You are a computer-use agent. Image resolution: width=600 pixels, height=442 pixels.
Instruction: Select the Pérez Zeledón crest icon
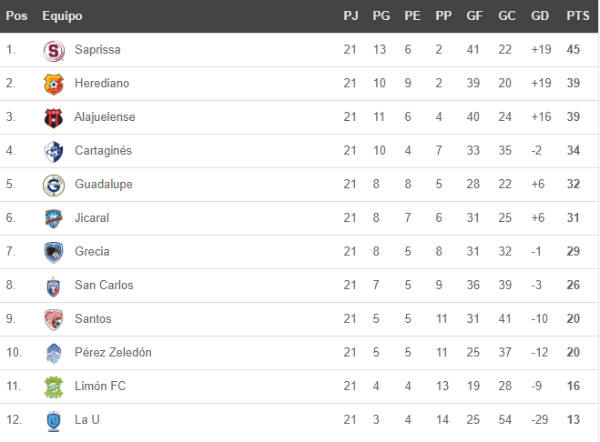pos(54,353)
